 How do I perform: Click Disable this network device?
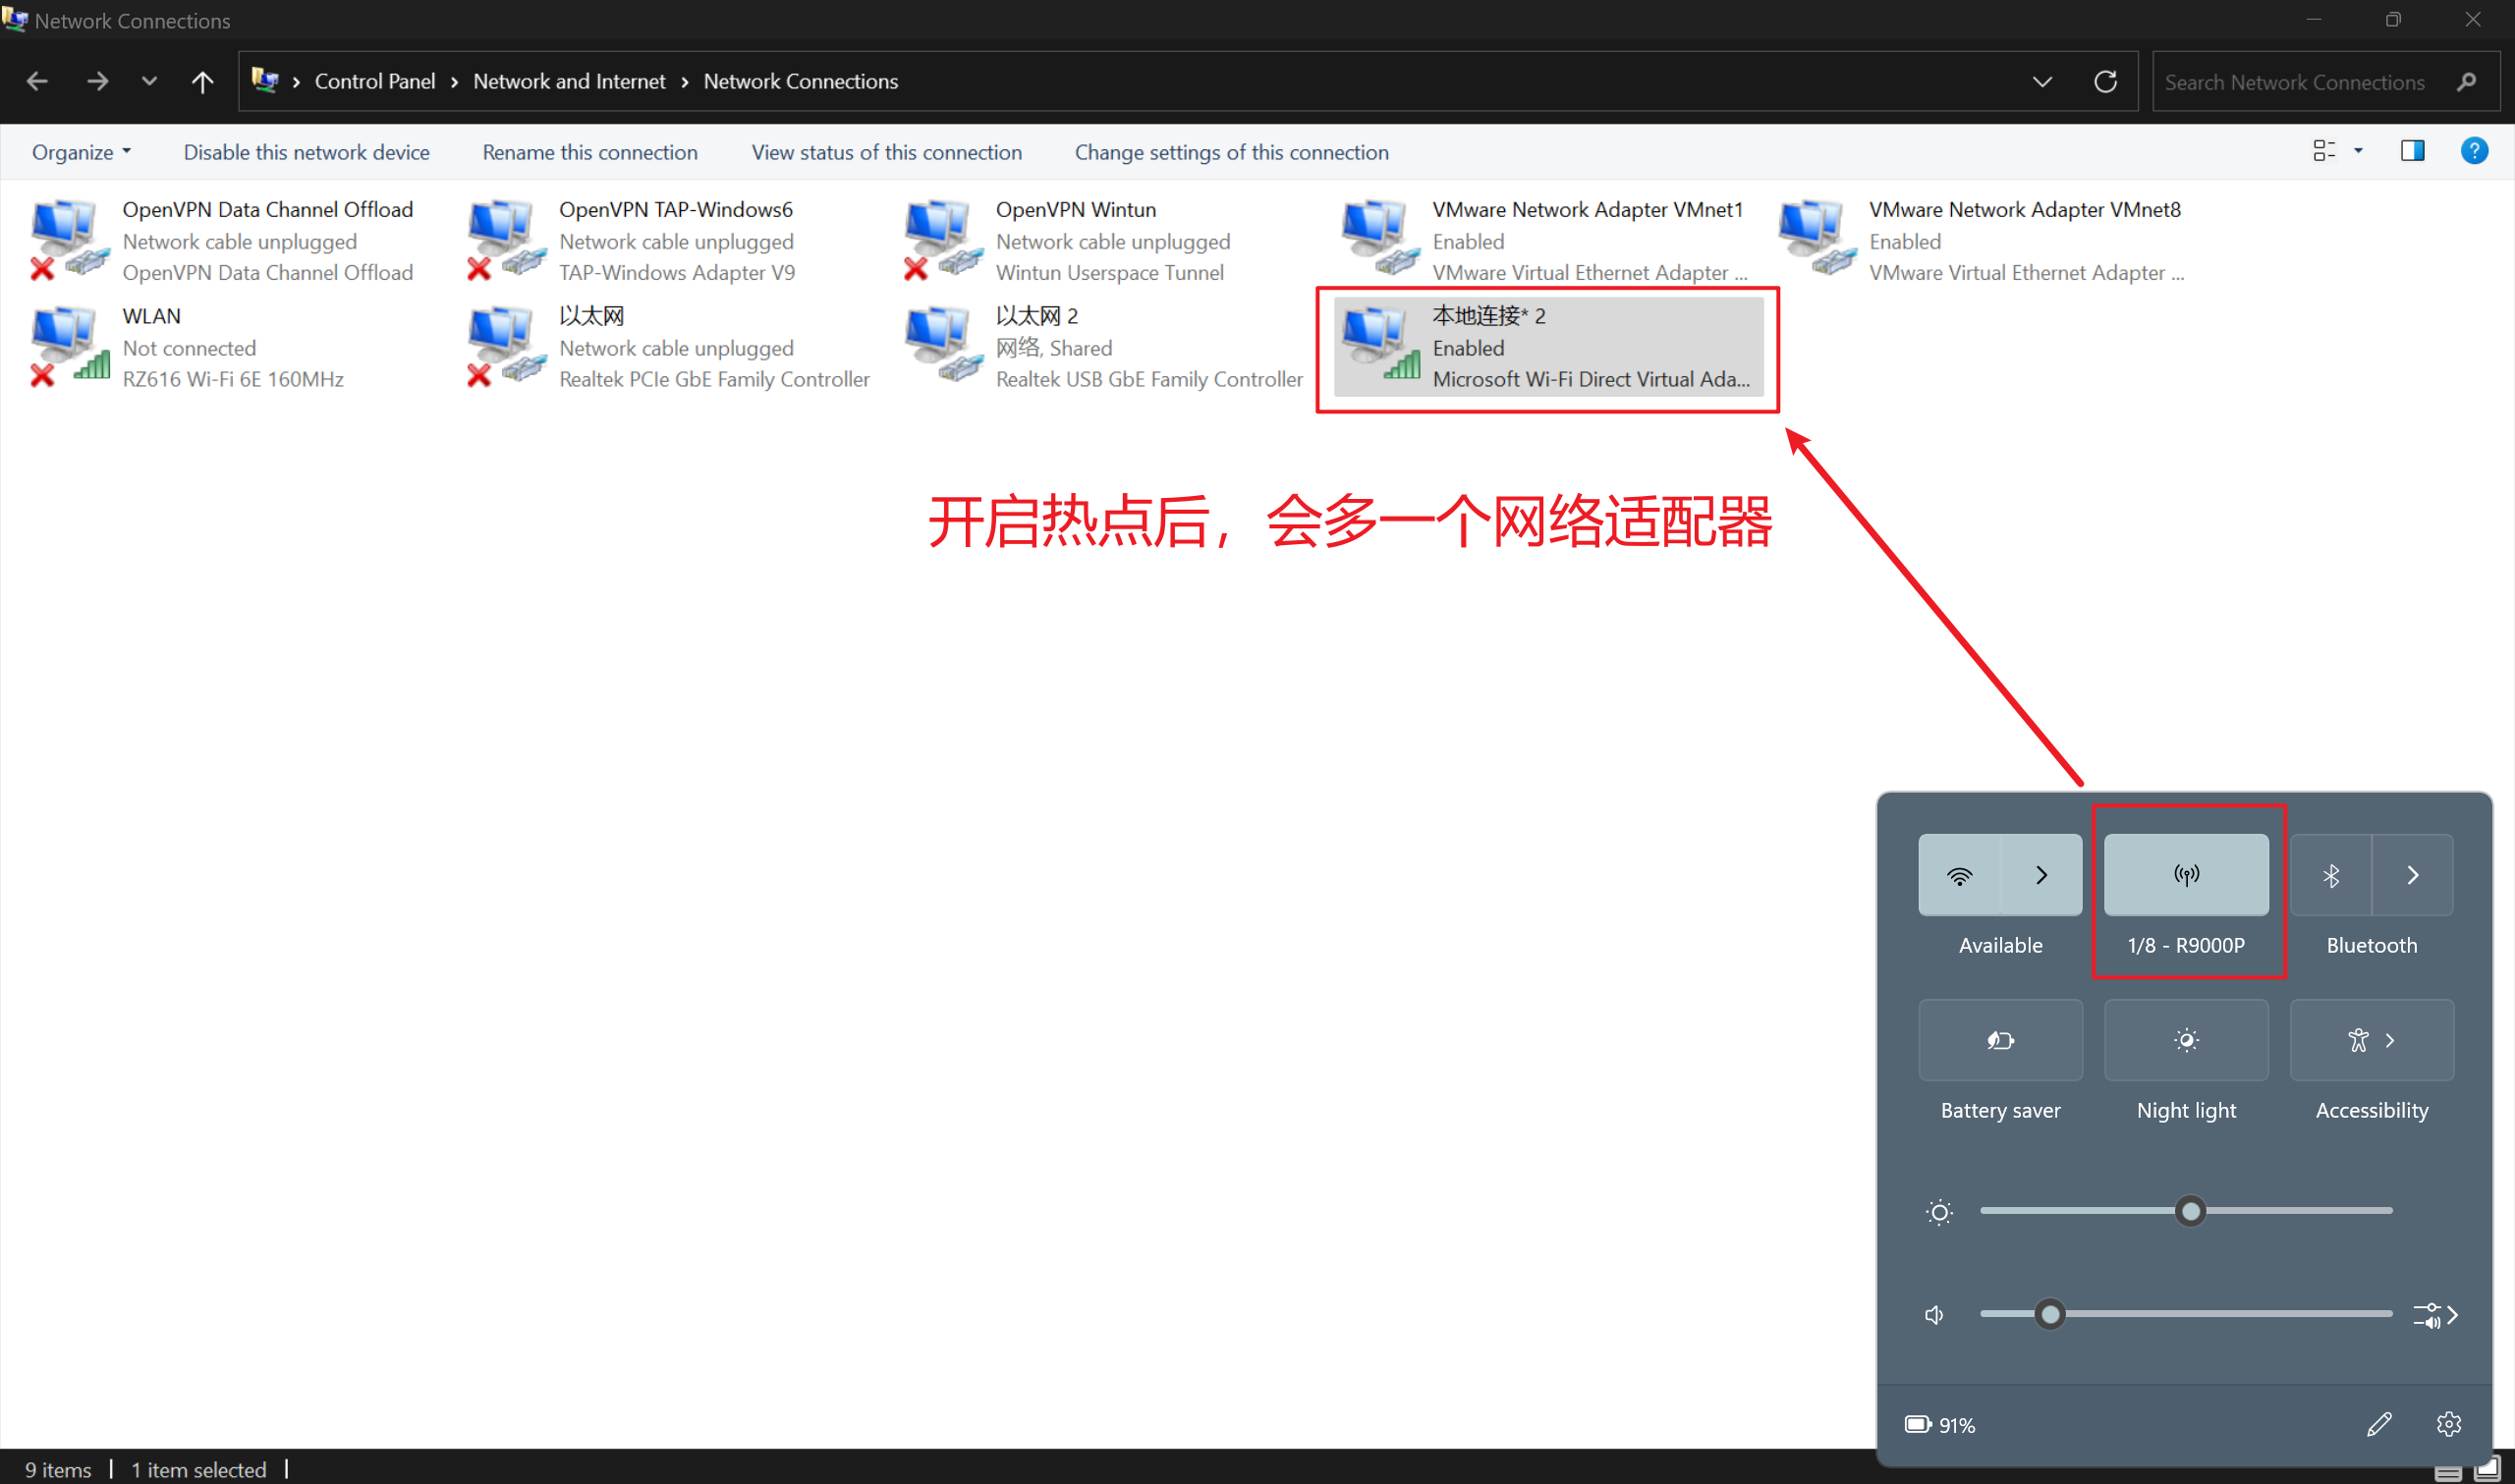(x=306, y=152)
